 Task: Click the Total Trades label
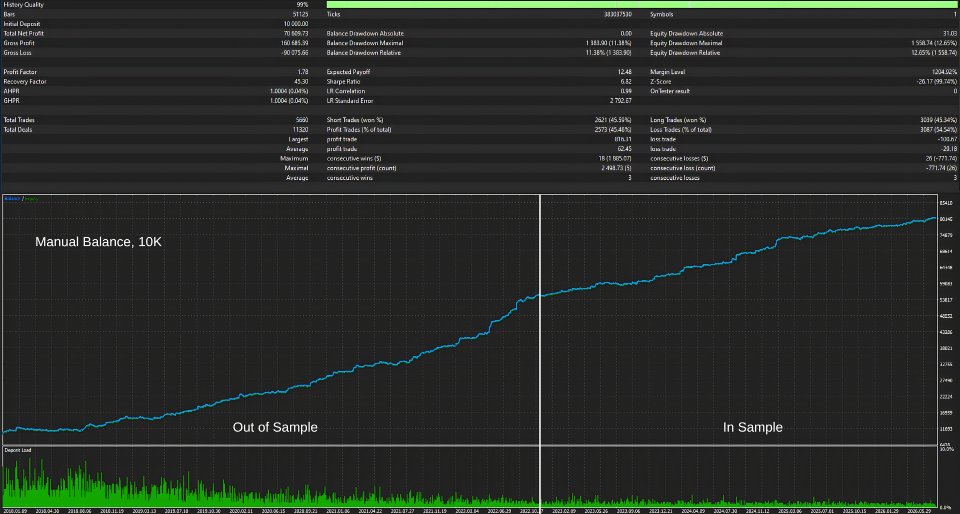coord(19,120)
